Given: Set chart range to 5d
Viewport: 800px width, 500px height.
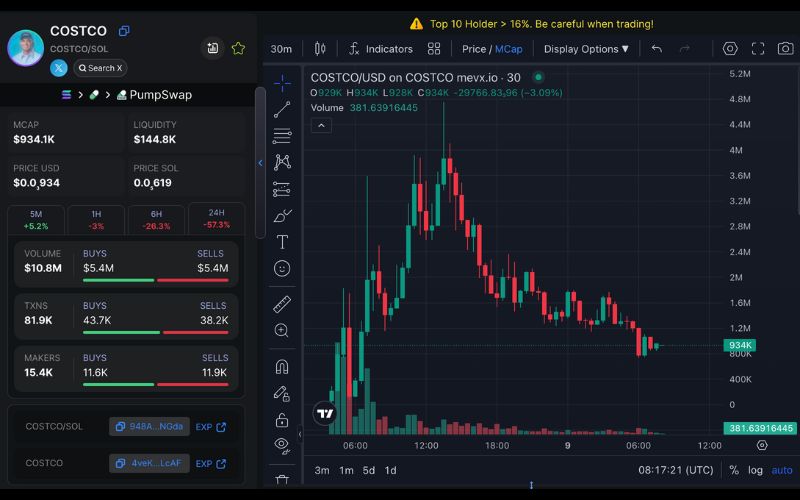Looking at the screenshot, I should [369, 470].
